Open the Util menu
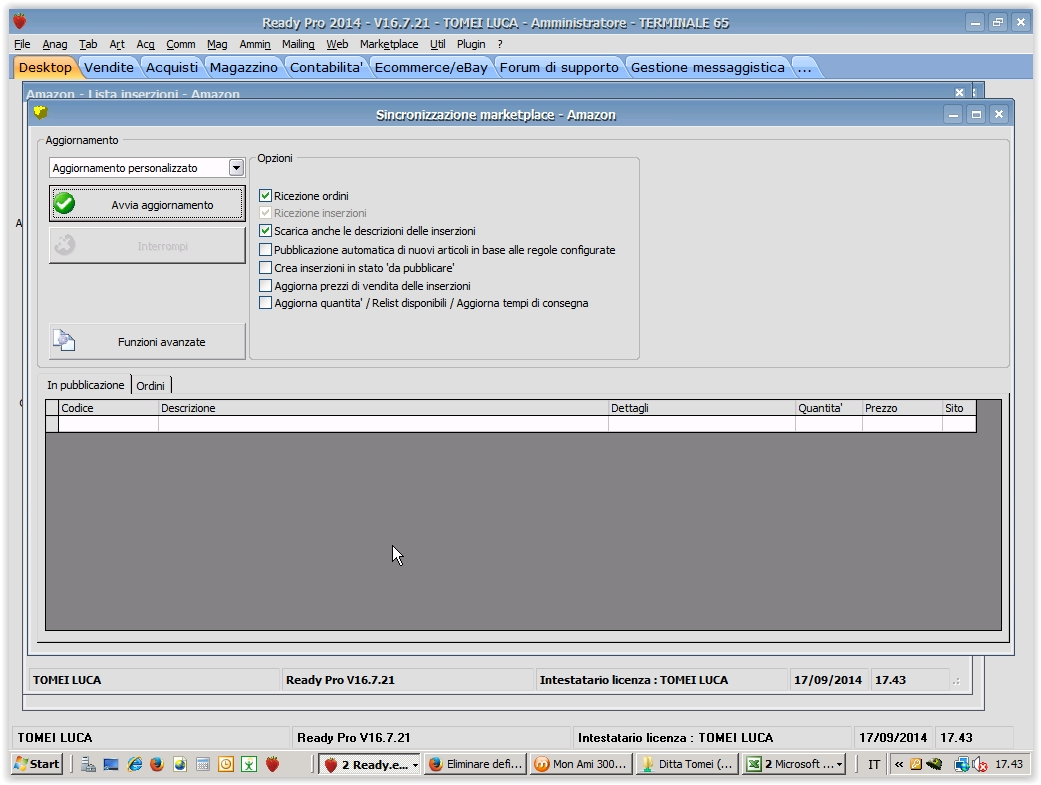Image resolution: width=1041 pixels, height=785 pixels. pos(438,44)
